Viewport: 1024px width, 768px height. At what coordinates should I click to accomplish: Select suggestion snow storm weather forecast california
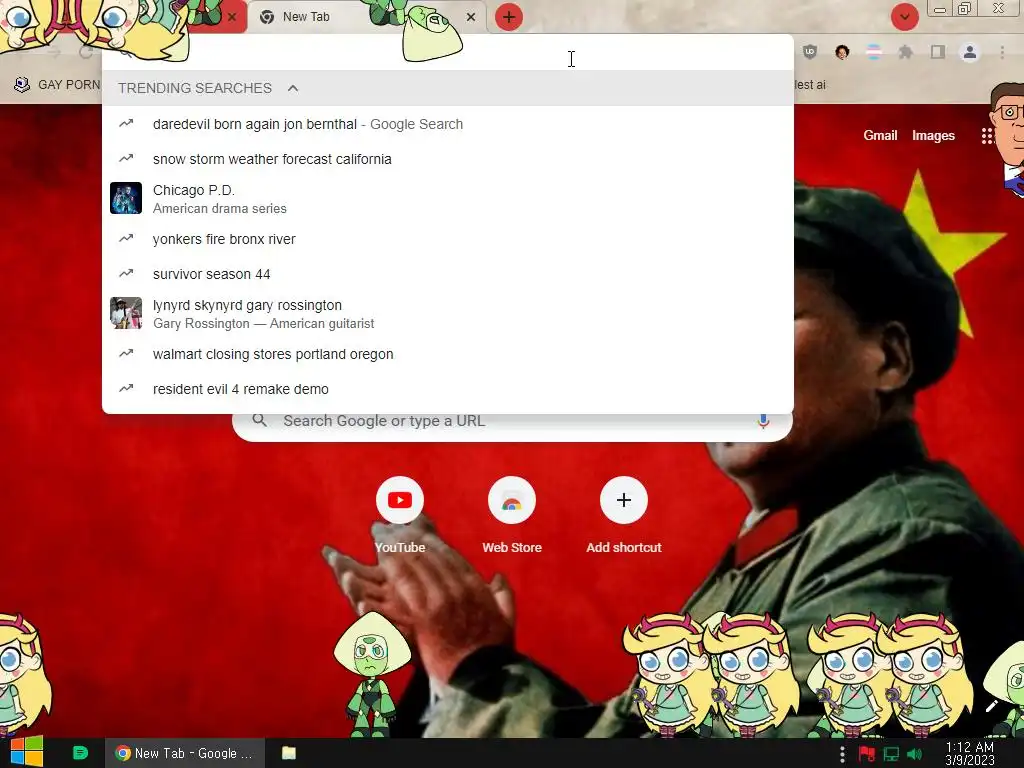[x=448, y=159]
